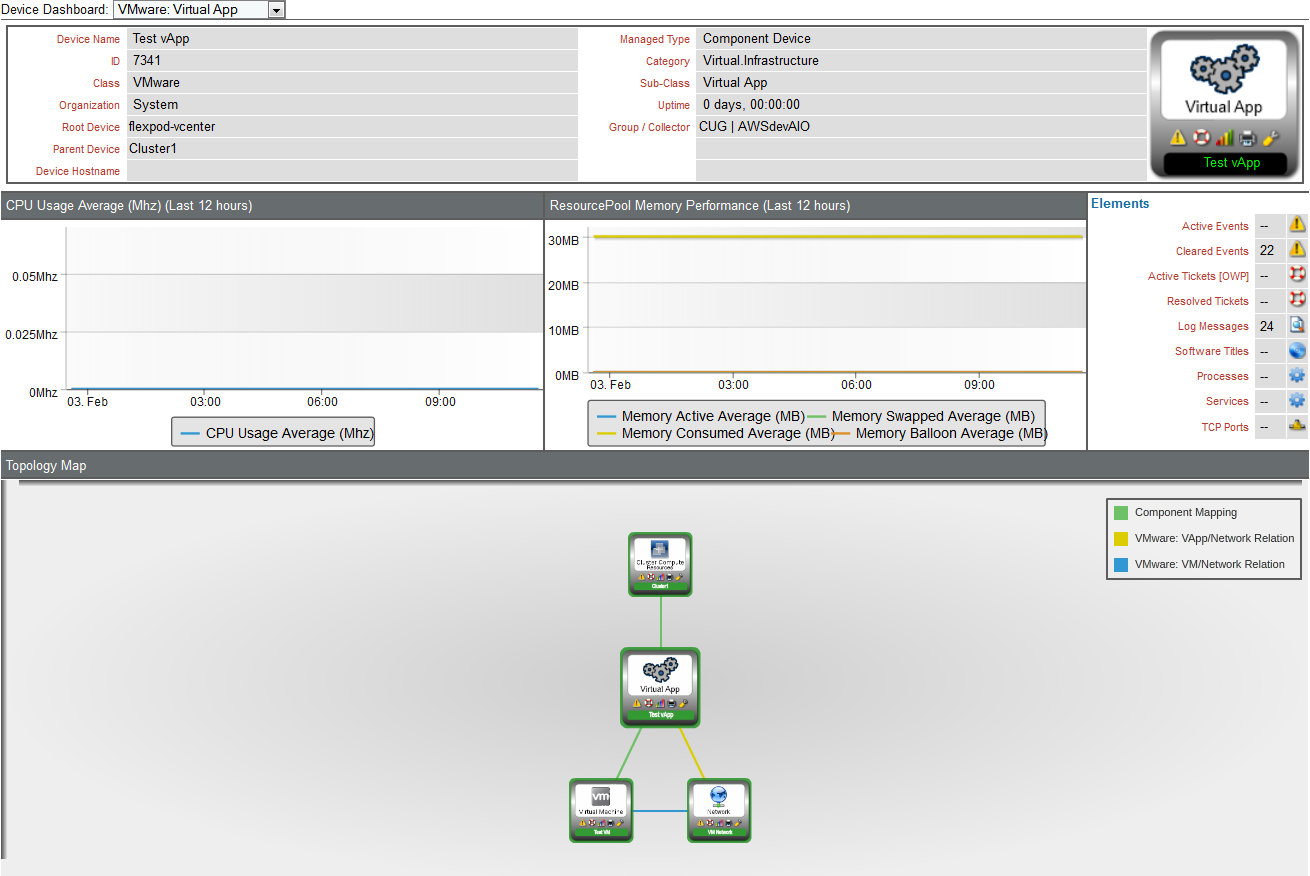Click the Active Tickets lifebuoy icon

(1297, 275)
